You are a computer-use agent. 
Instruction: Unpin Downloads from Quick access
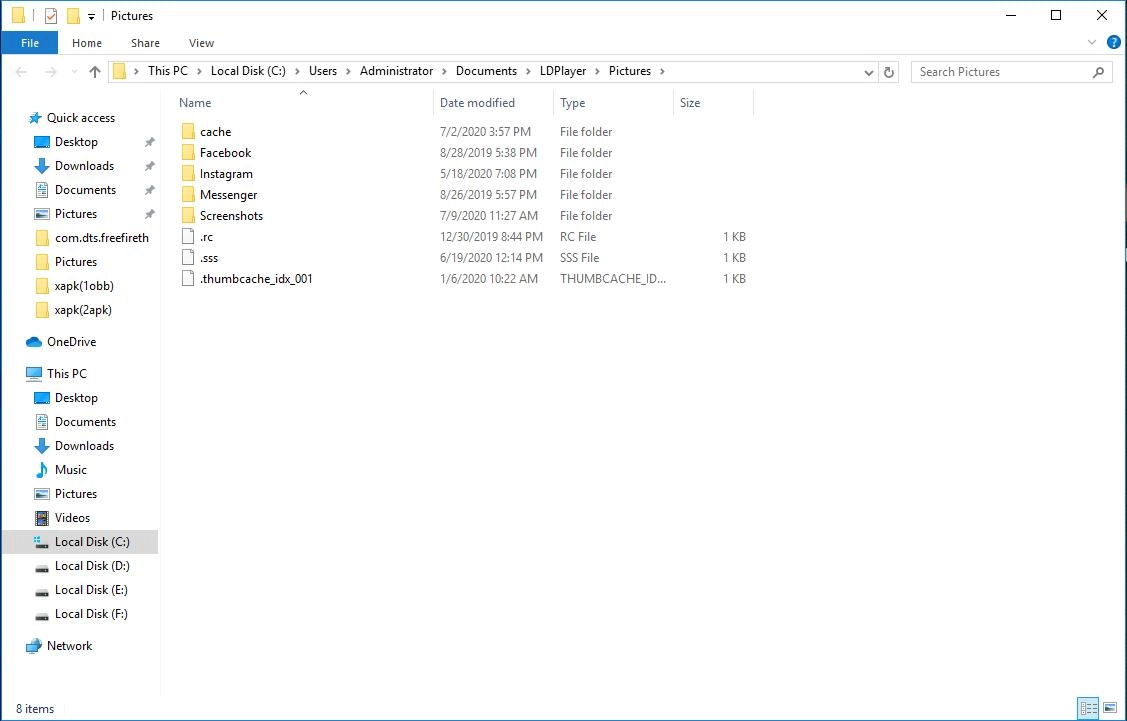tap(149, 165)
